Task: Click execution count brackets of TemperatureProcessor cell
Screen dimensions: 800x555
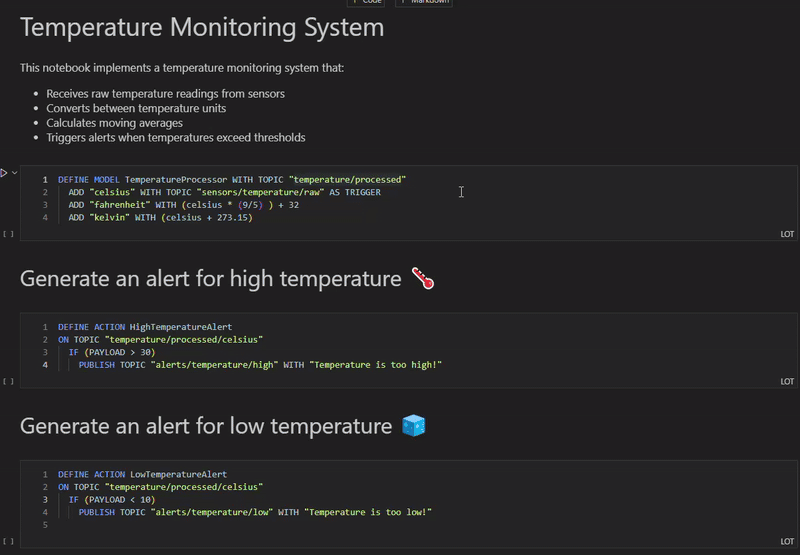Action: point(8,234)
